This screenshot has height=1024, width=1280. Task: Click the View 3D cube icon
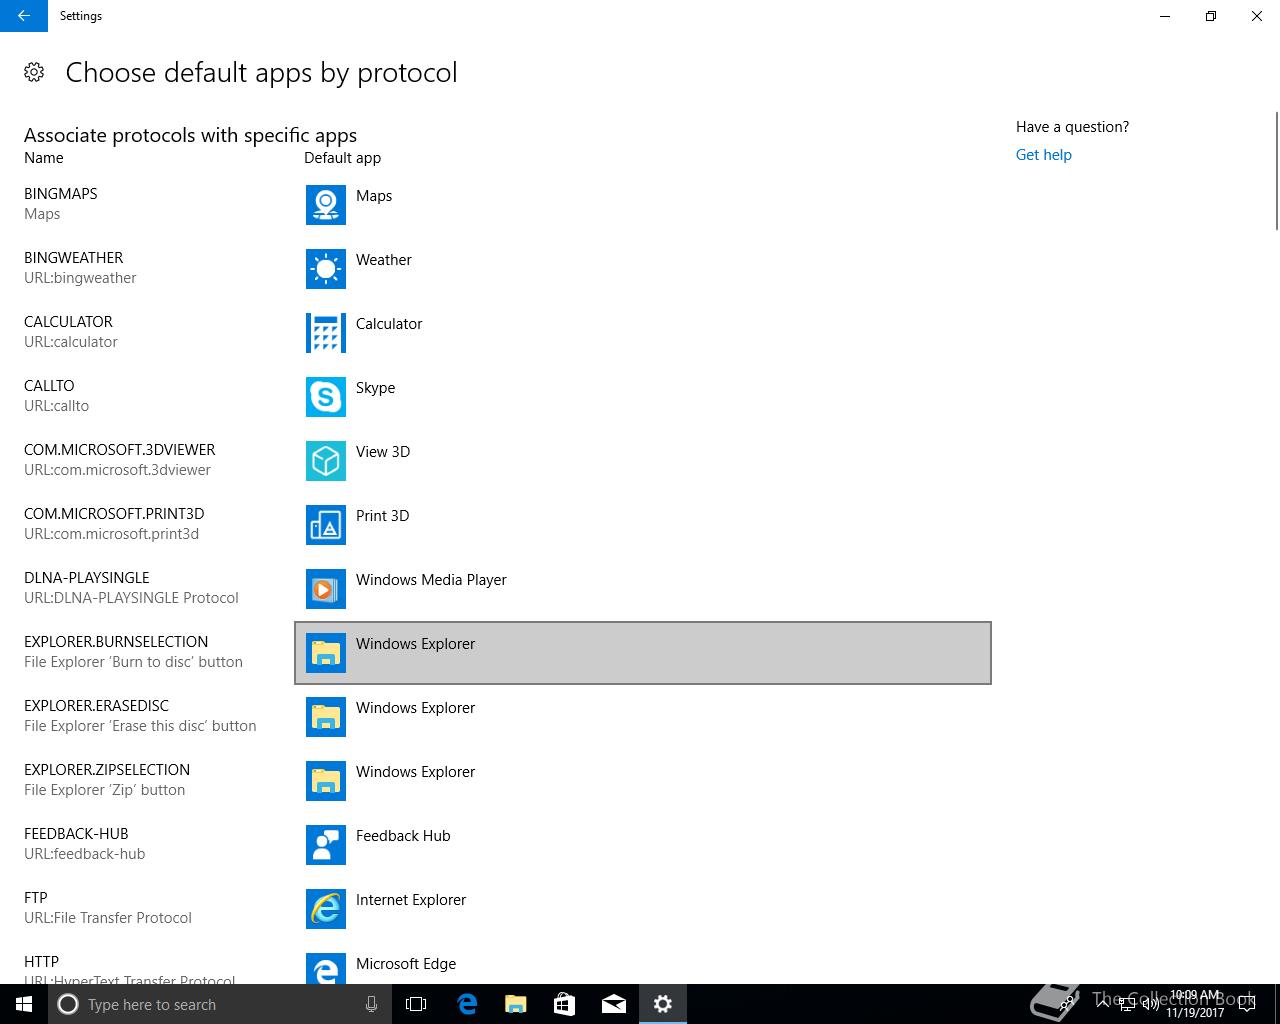(326, 461)
